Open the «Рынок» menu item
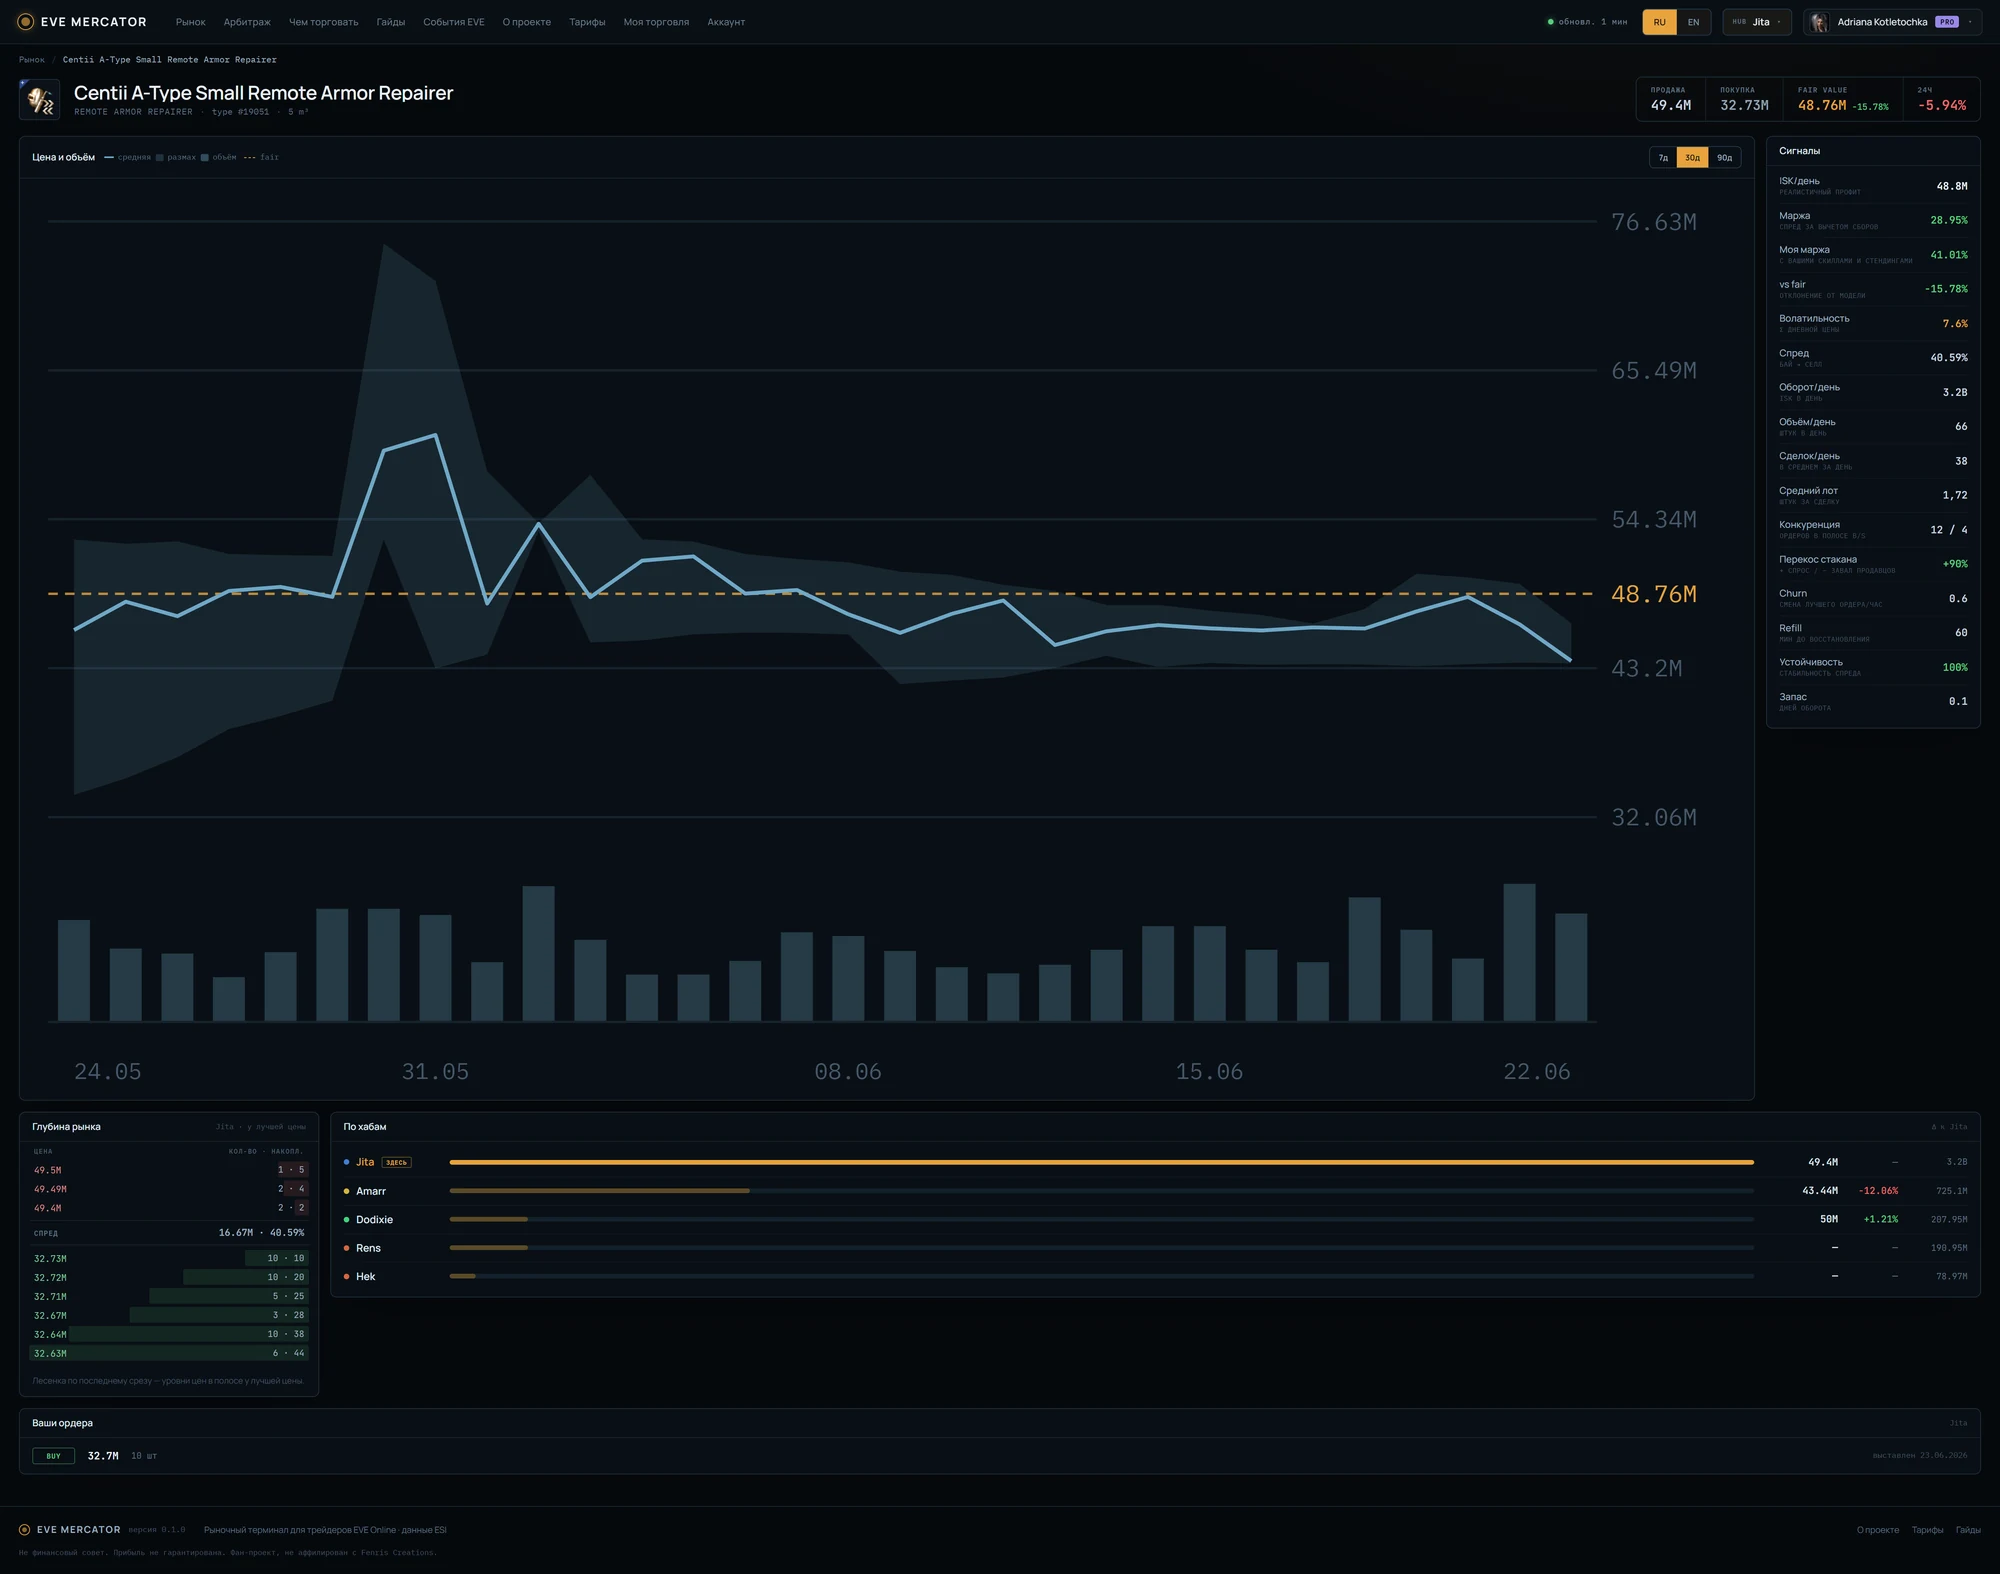The height and width of the screenshot is (1574, 2000). point(190,22)
